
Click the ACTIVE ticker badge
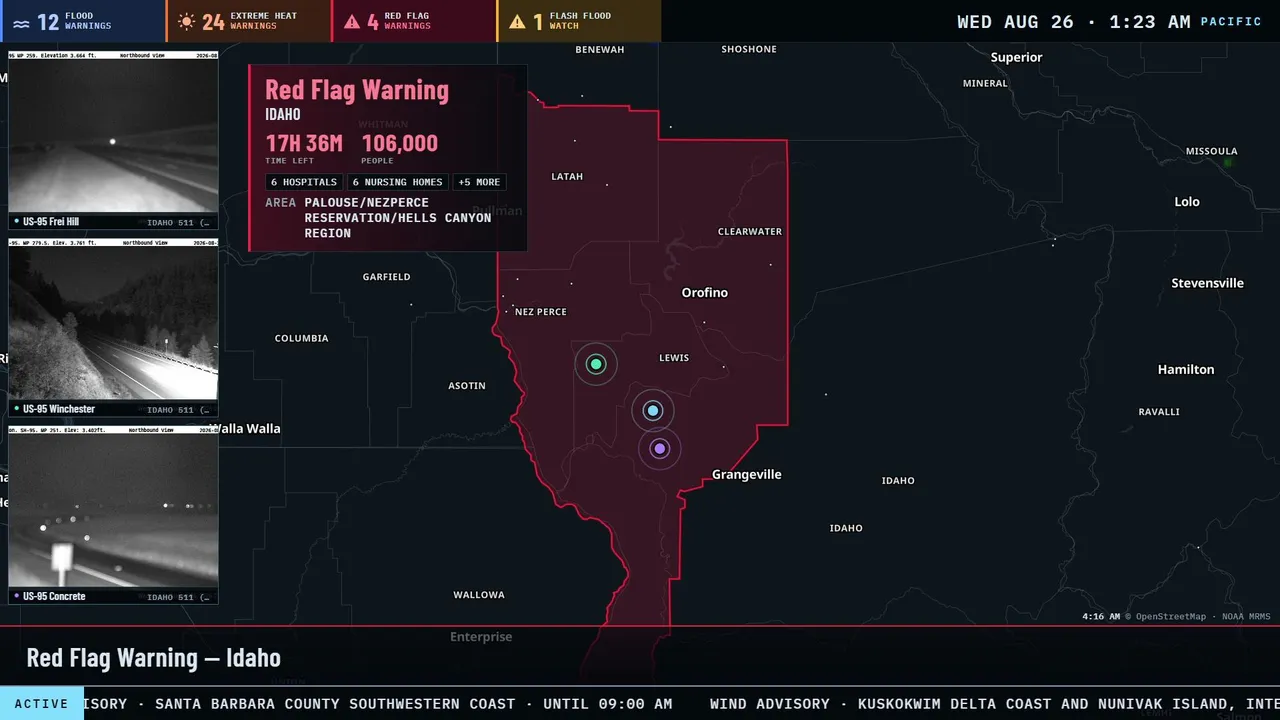tap(42, 704)
